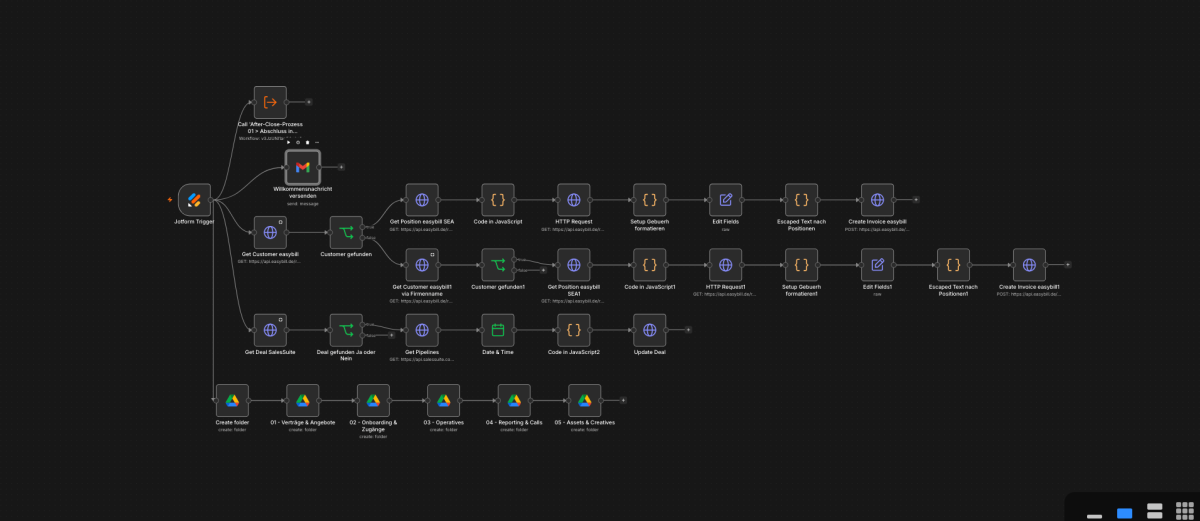Open the Create Invoice easybill1 node
This screenshot has width=1200, height=521.
click(x=1029, y=265)
